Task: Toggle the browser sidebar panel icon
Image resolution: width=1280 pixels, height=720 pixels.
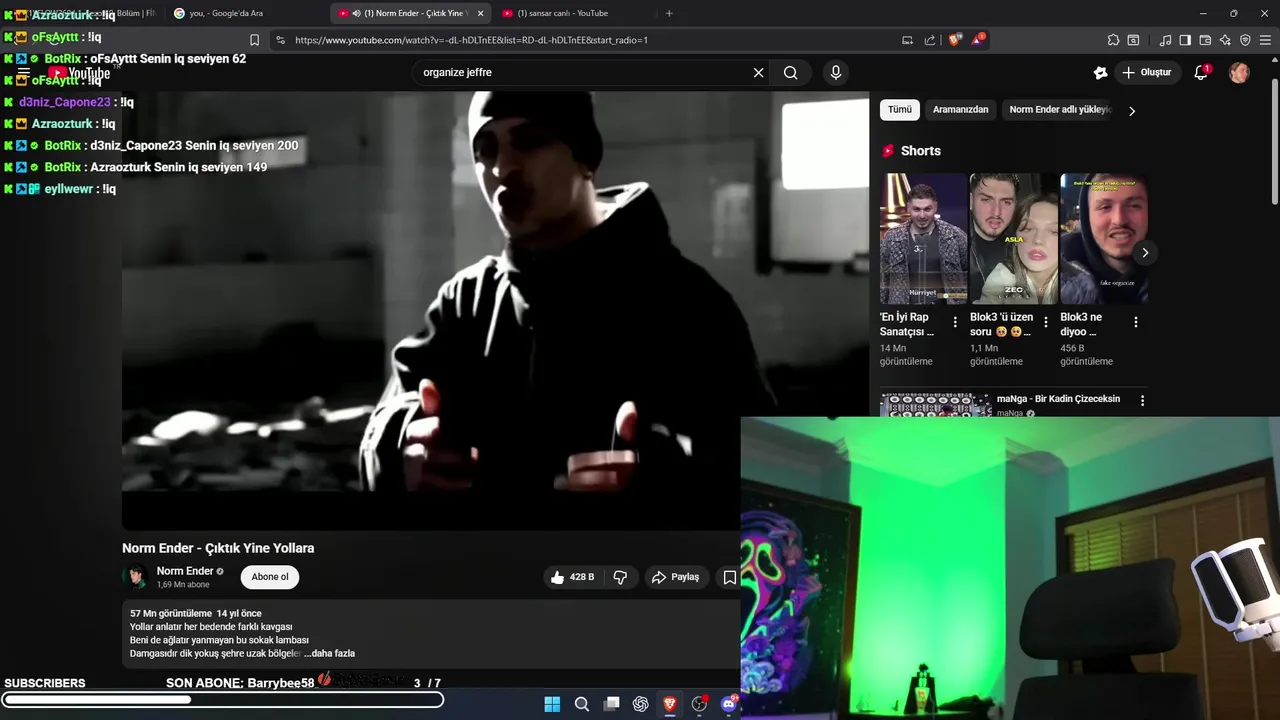Action: tap(1185, 40)
